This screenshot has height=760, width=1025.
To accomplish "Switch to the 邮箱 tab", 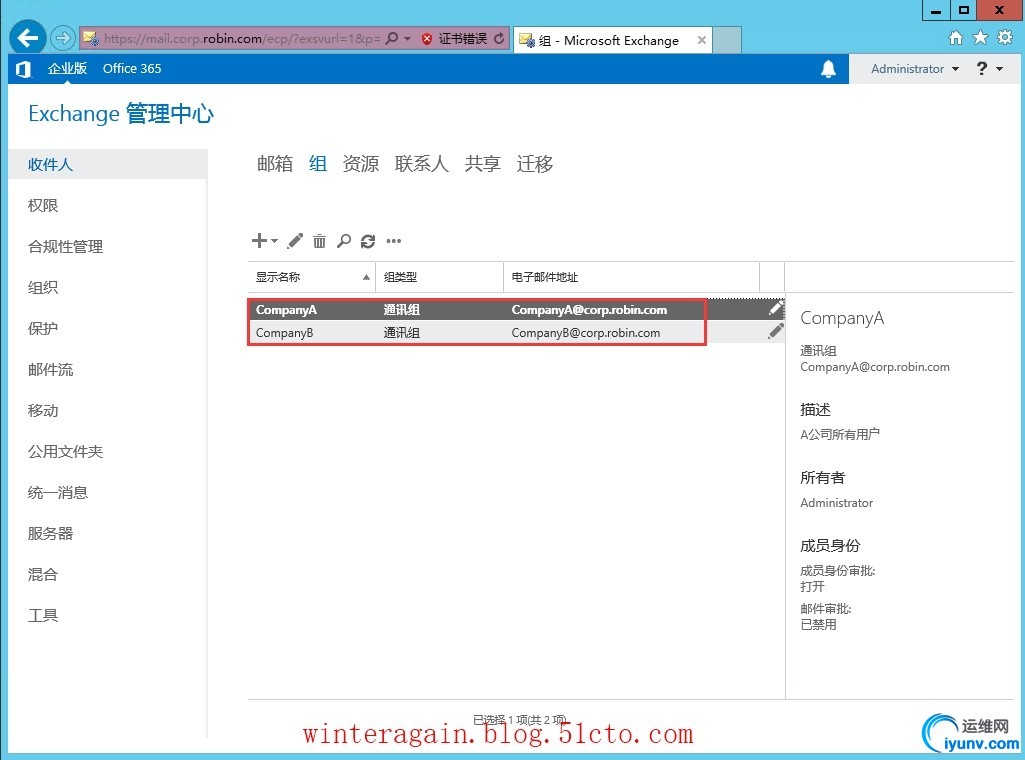I will pyautogui.click(x=275, y=163).
